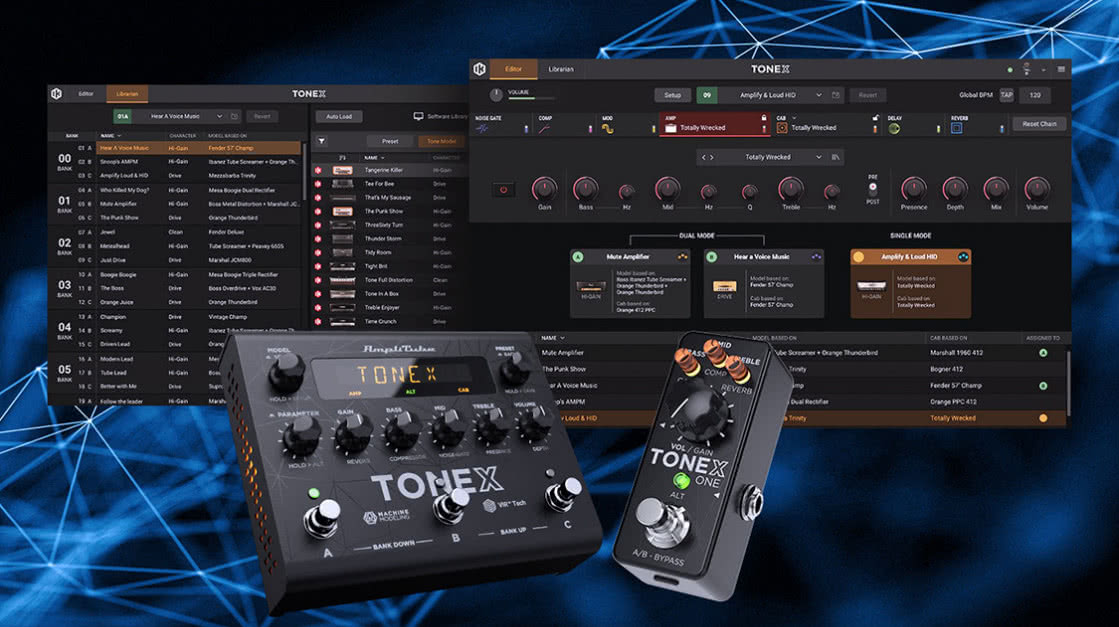Sort tone models by Name column in Librarian

pyautogui.click(x=375, y=158)
